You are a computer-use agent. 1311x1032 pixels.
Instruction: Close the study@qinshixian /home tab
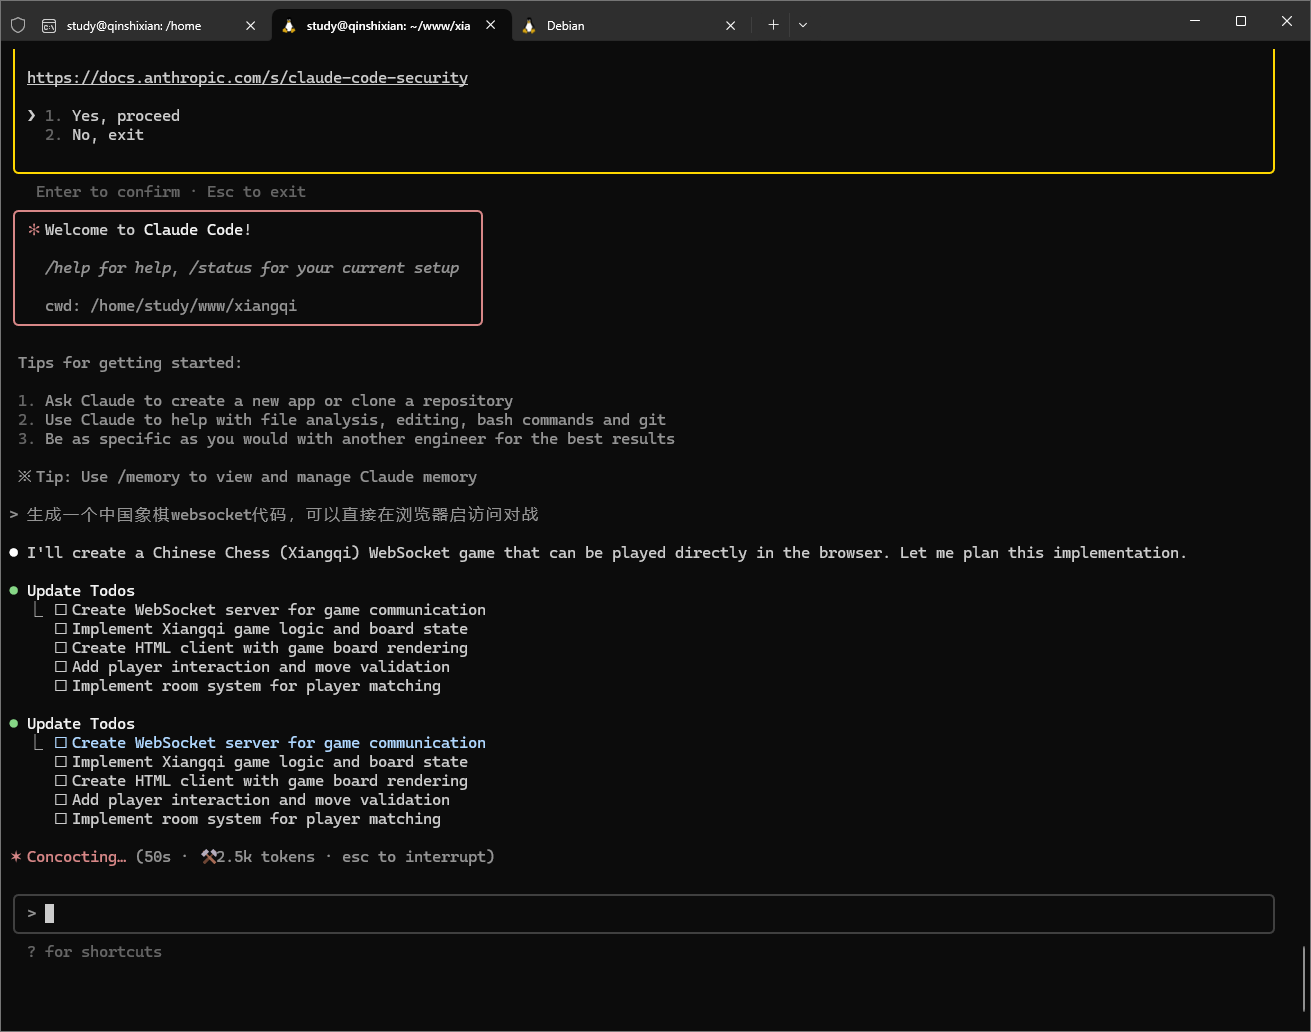point(251,26)
